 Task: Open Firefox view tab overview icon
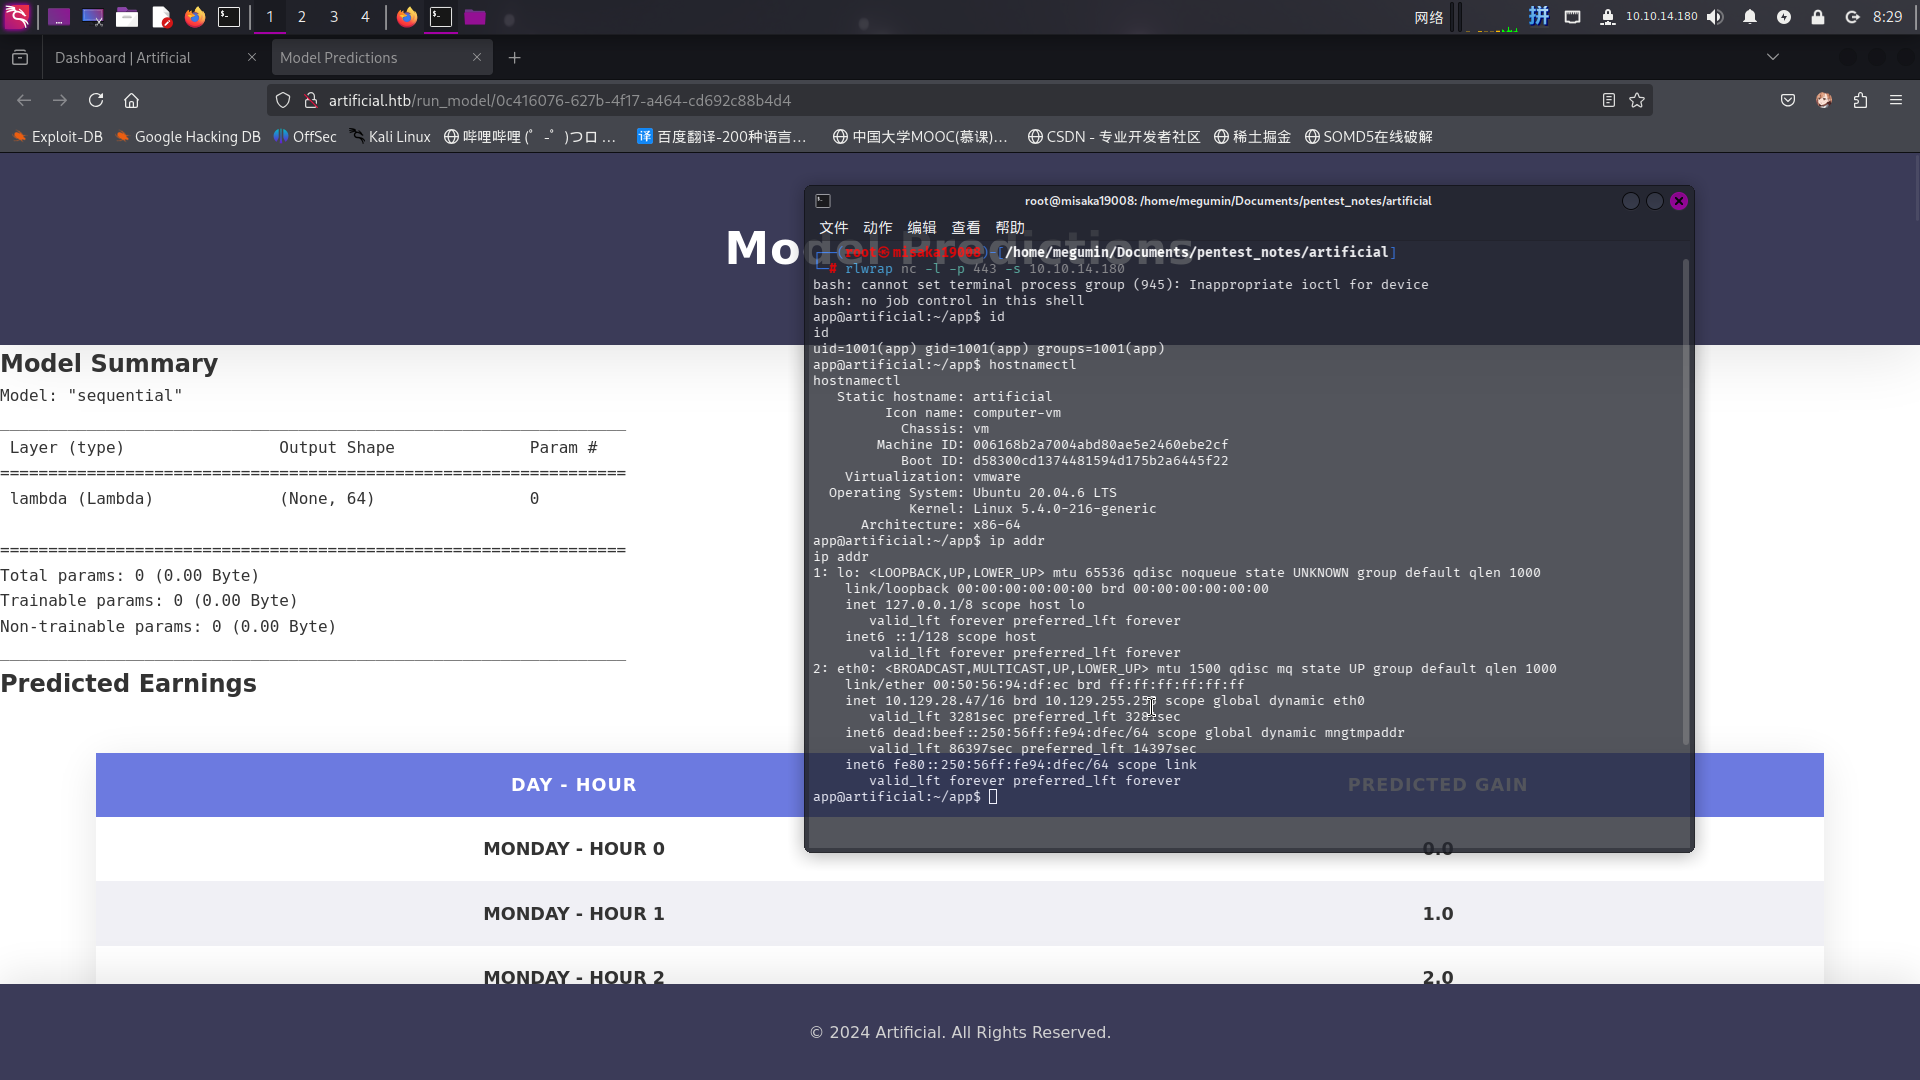click(20, 58)
